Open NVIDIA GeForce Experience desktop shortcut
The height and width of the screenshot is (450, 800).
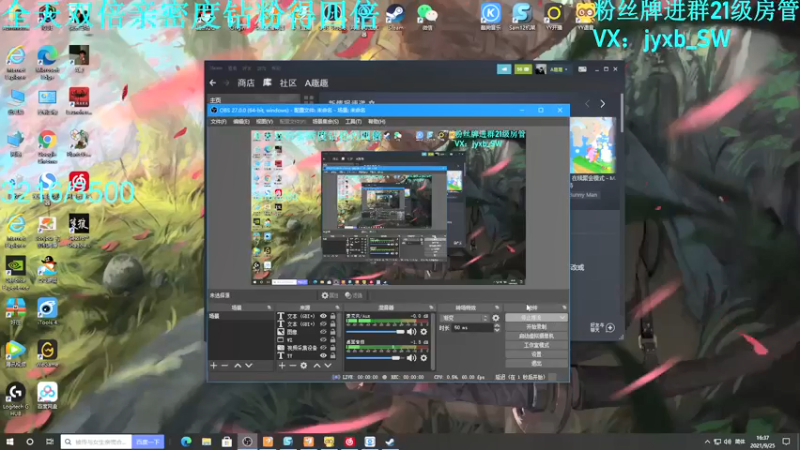(x=15, y=272)
